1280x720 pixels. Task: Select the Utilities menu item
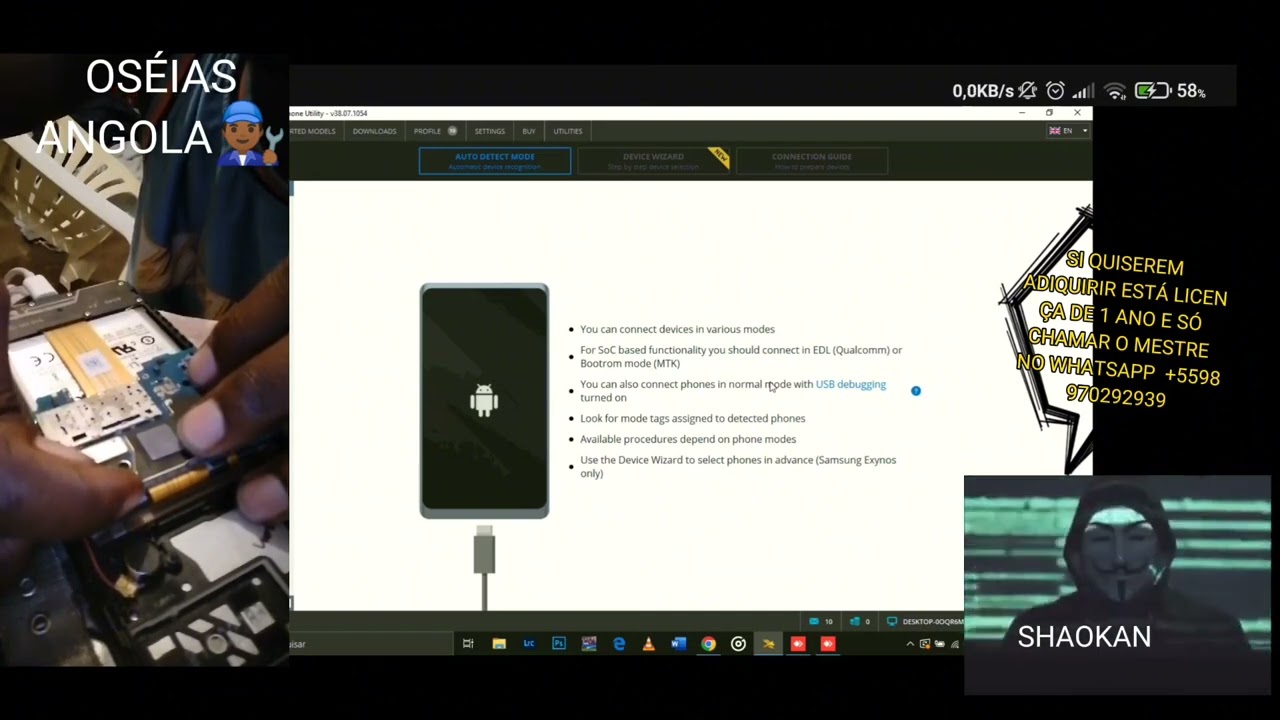click(x=568, y=131)
